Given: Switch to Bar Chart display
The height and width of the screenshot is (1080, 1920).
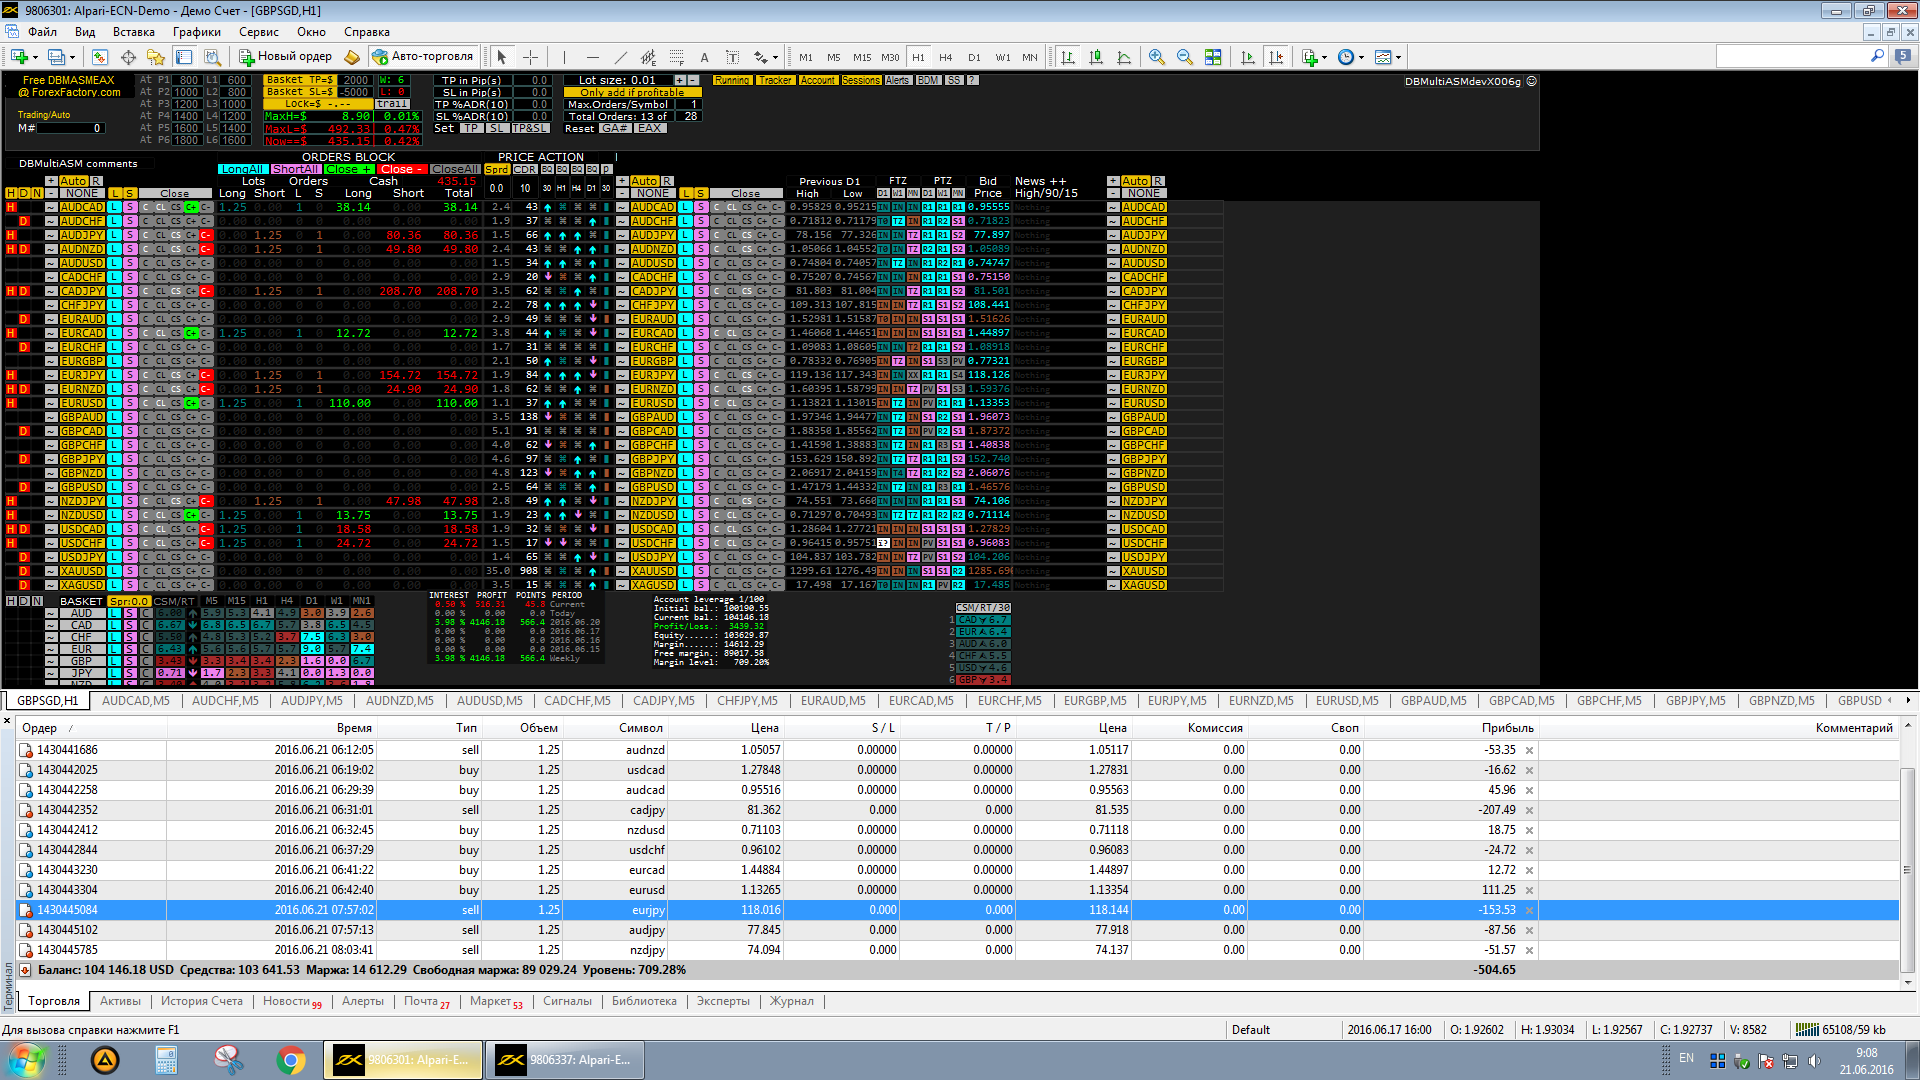Looking at the screenshot, I should (x=1068, y=57).
